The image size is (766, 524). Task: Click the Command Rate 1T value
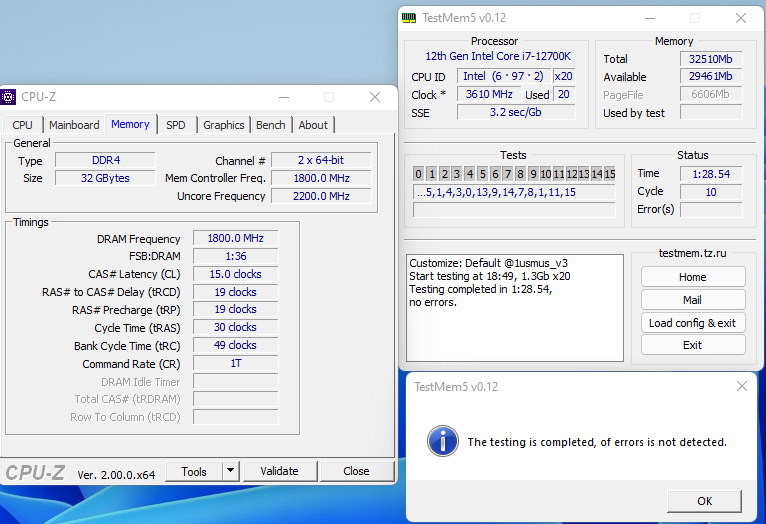[235, 363]
